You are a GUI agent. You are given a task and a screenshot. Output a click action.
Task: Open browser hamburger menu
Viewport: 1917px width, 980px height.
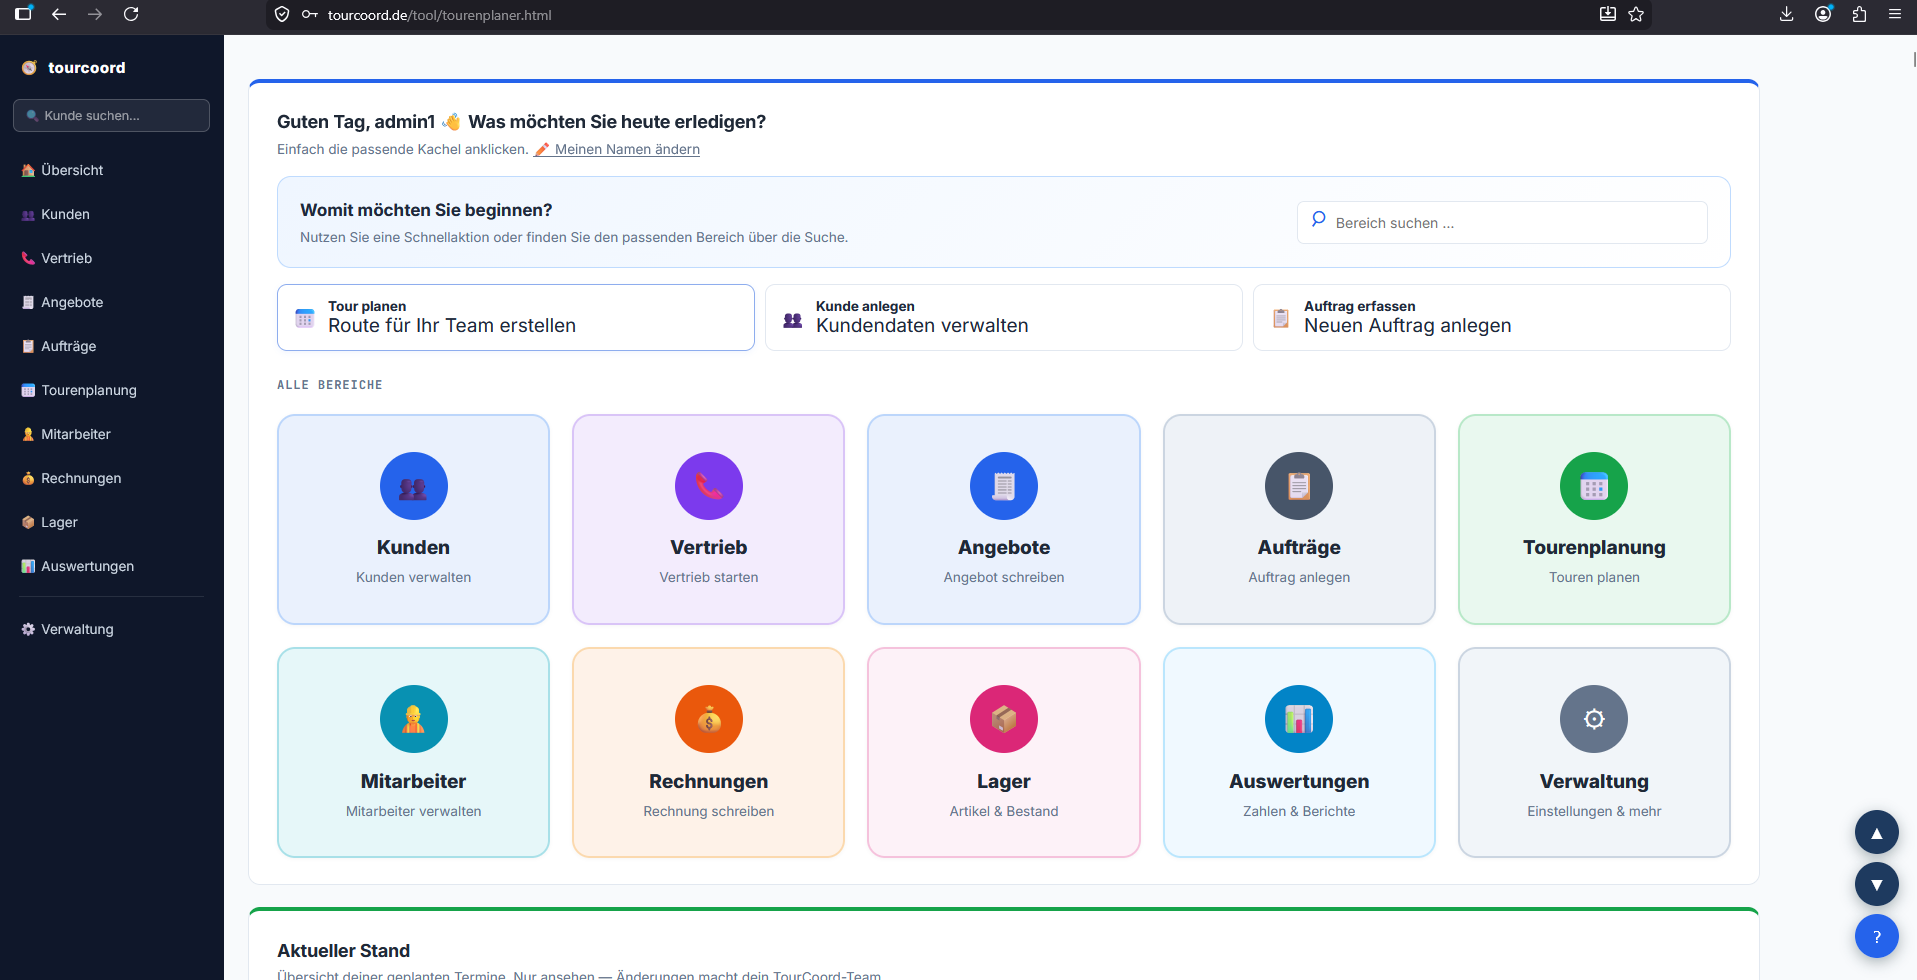(x=1895, y=14)
